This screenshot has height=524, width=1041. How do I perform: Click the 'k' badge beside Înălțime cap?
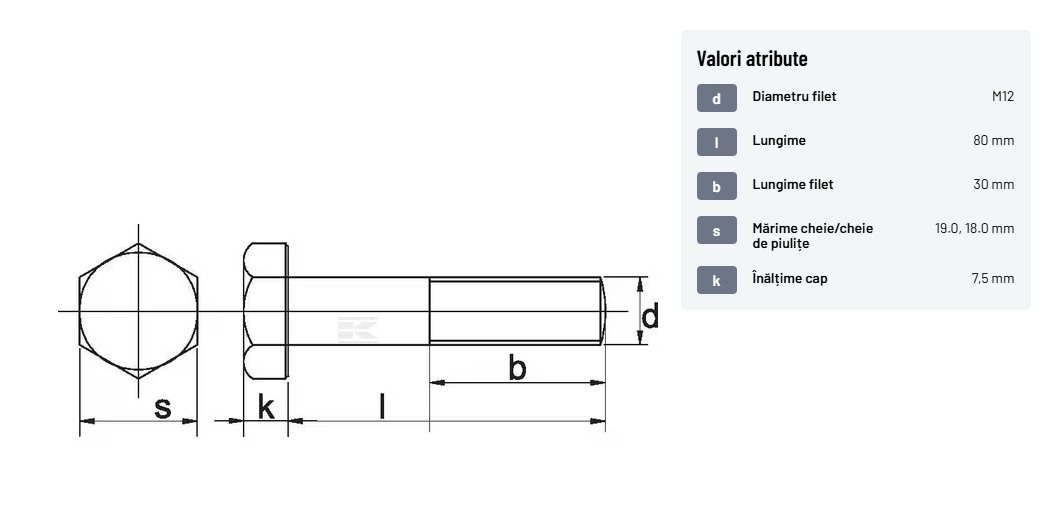point(716,280)
